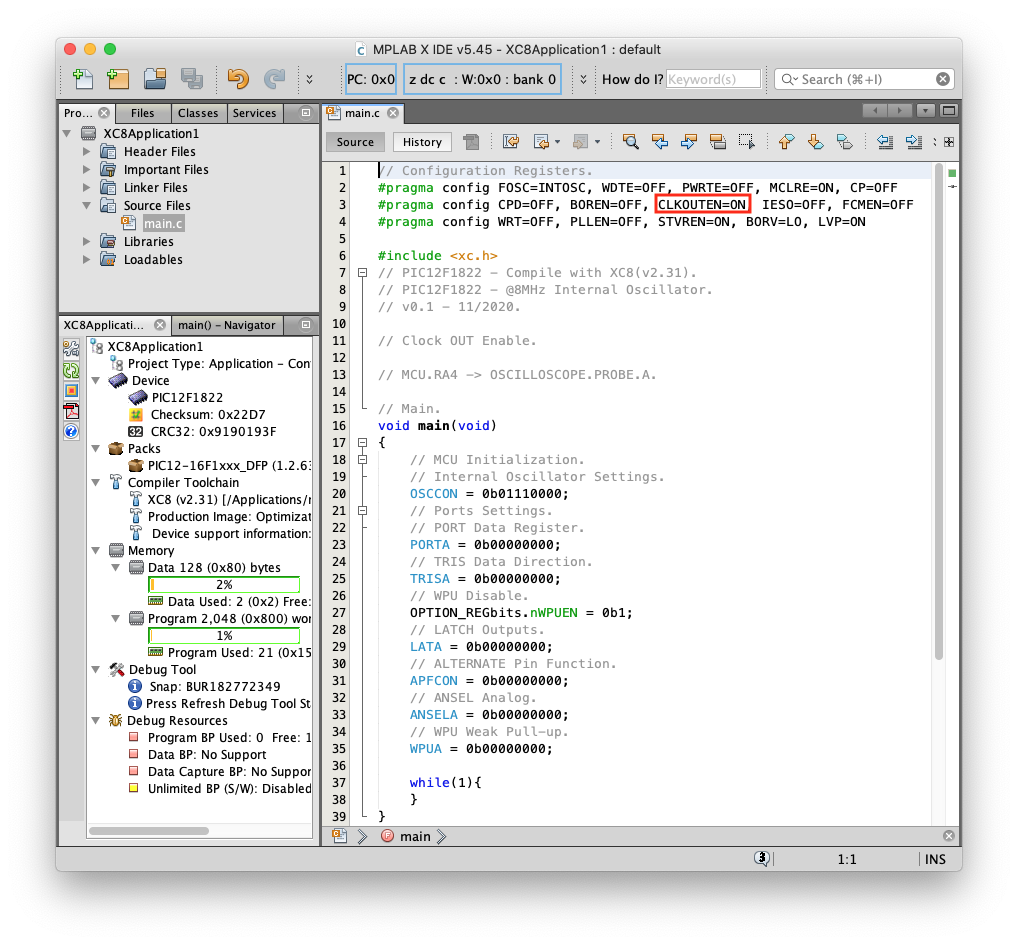Viewport: 1018px width, 945px height.
Task: Click the New Project toolbar icon
Action: [x=118, y=79]
